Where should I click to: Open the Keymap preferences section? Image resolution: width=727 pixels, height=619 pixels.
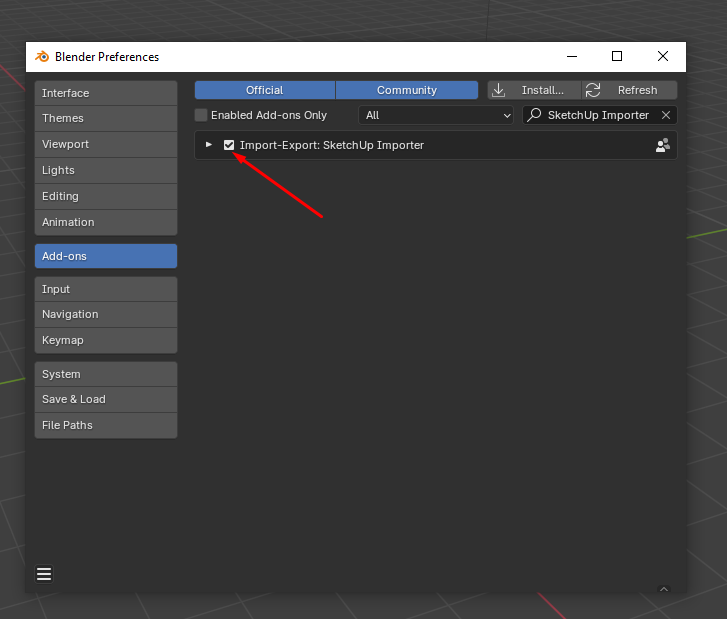(105, 340)
